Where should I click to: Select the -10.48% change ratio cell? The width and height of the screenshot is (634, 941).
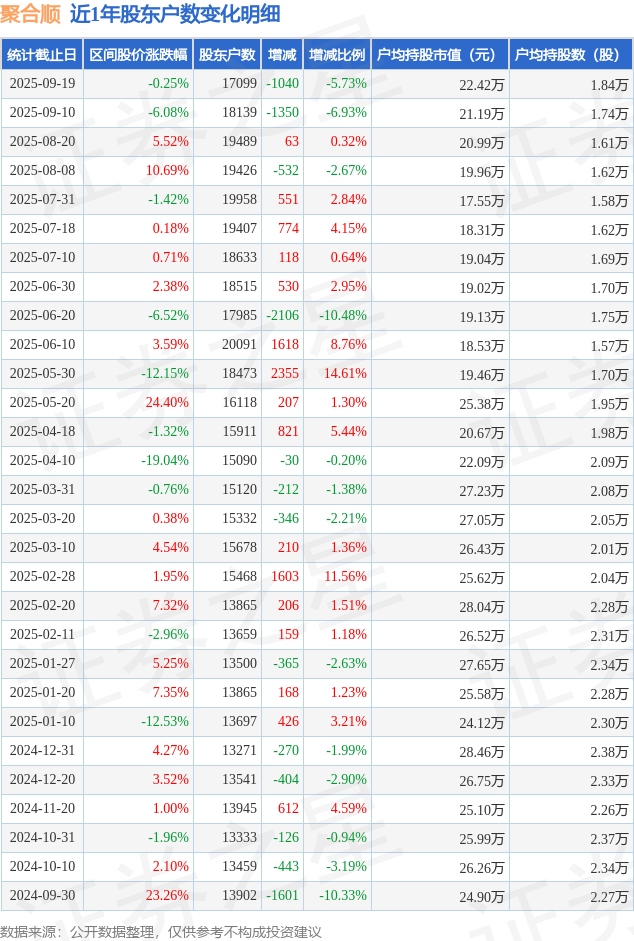click(x=343, y=316)
